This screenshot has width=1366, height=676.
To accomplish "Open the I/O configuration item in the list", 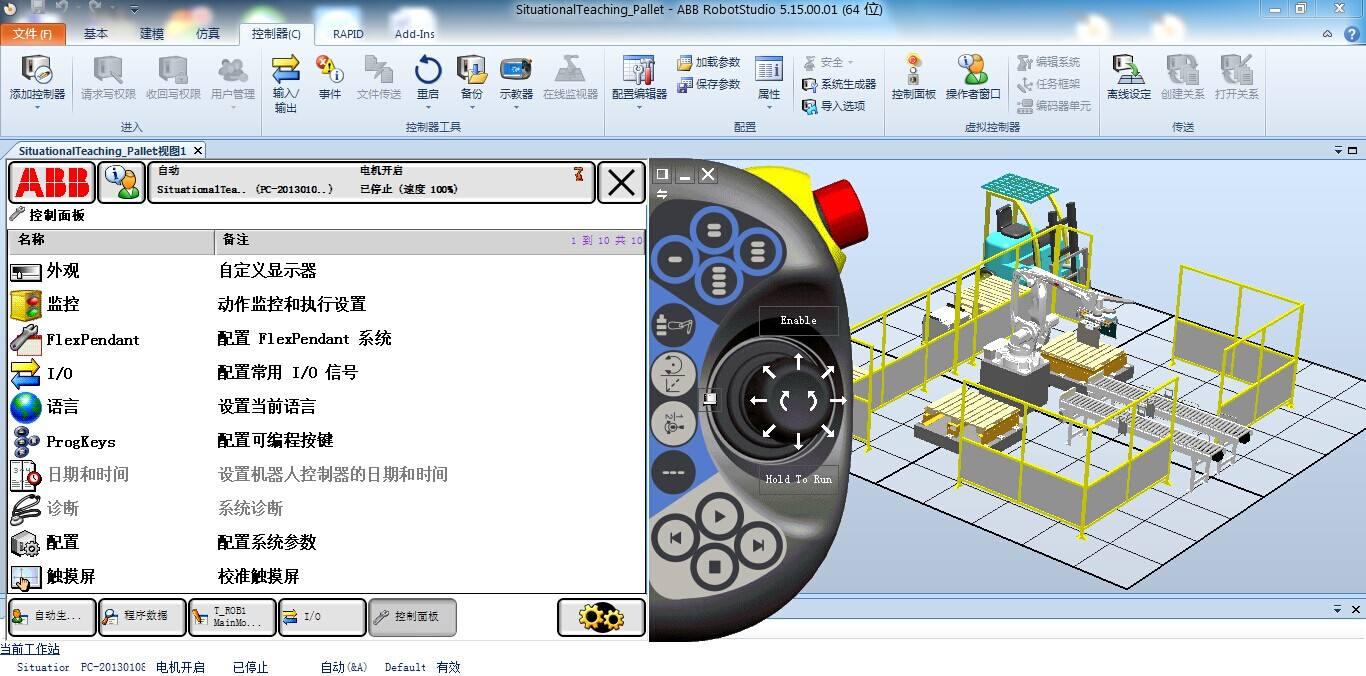I will tap(326, 373).
